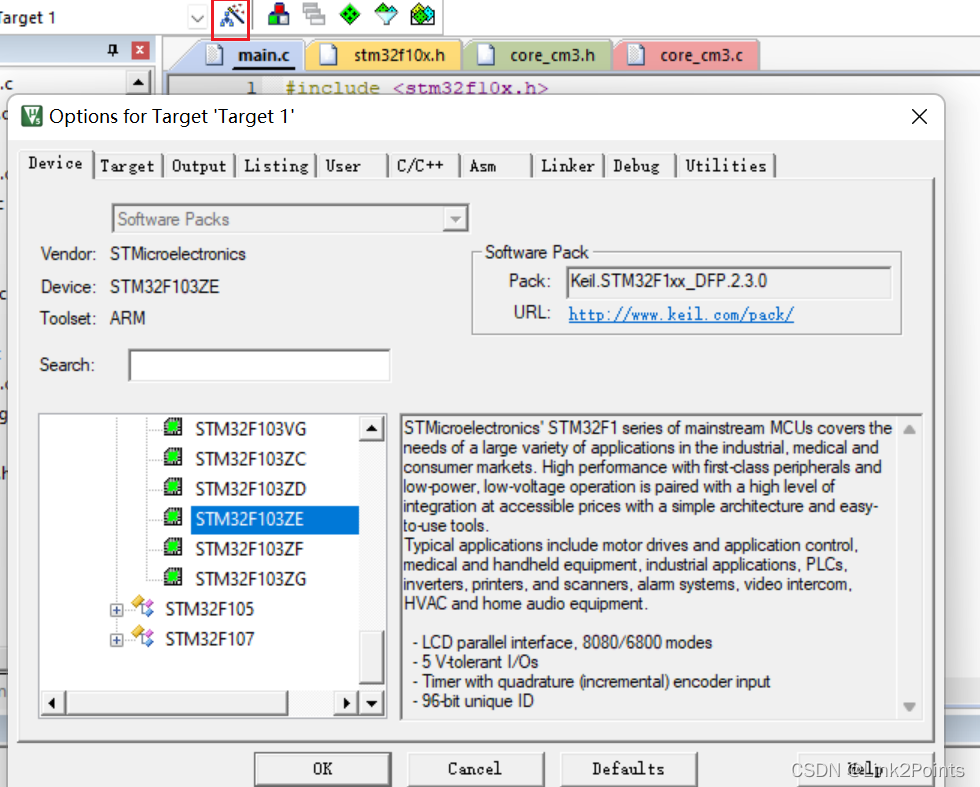Click the chip icon beside STM32F103ZE
Image resolution: width=980 pixels, height=787 pixels.
click(173, 517)
